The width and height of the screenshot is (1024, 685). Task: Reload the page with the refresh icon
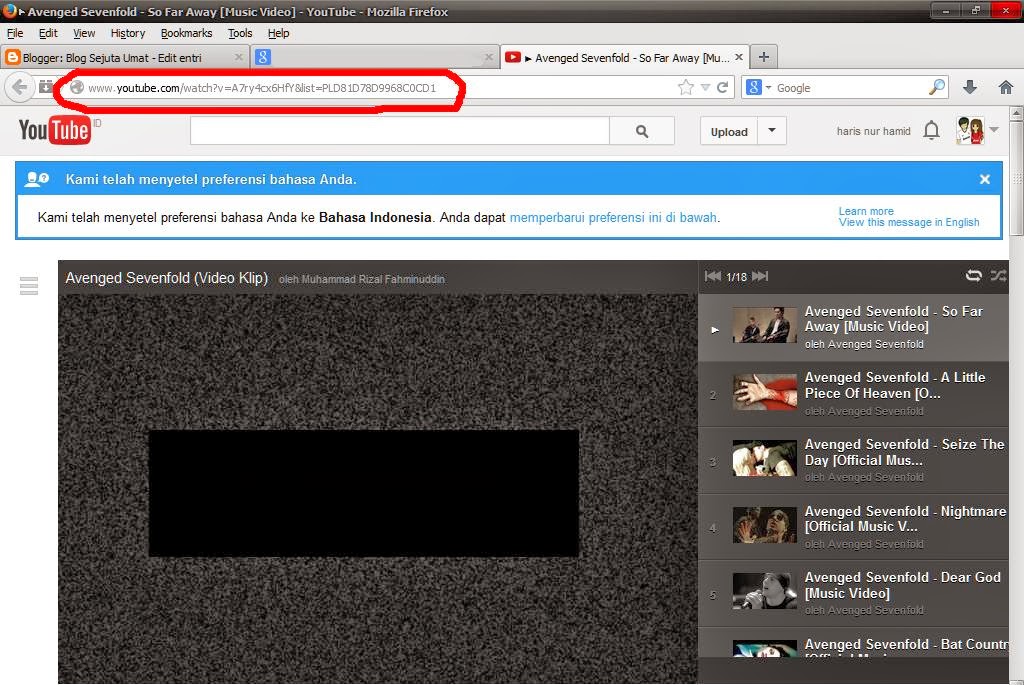point(722,88)
